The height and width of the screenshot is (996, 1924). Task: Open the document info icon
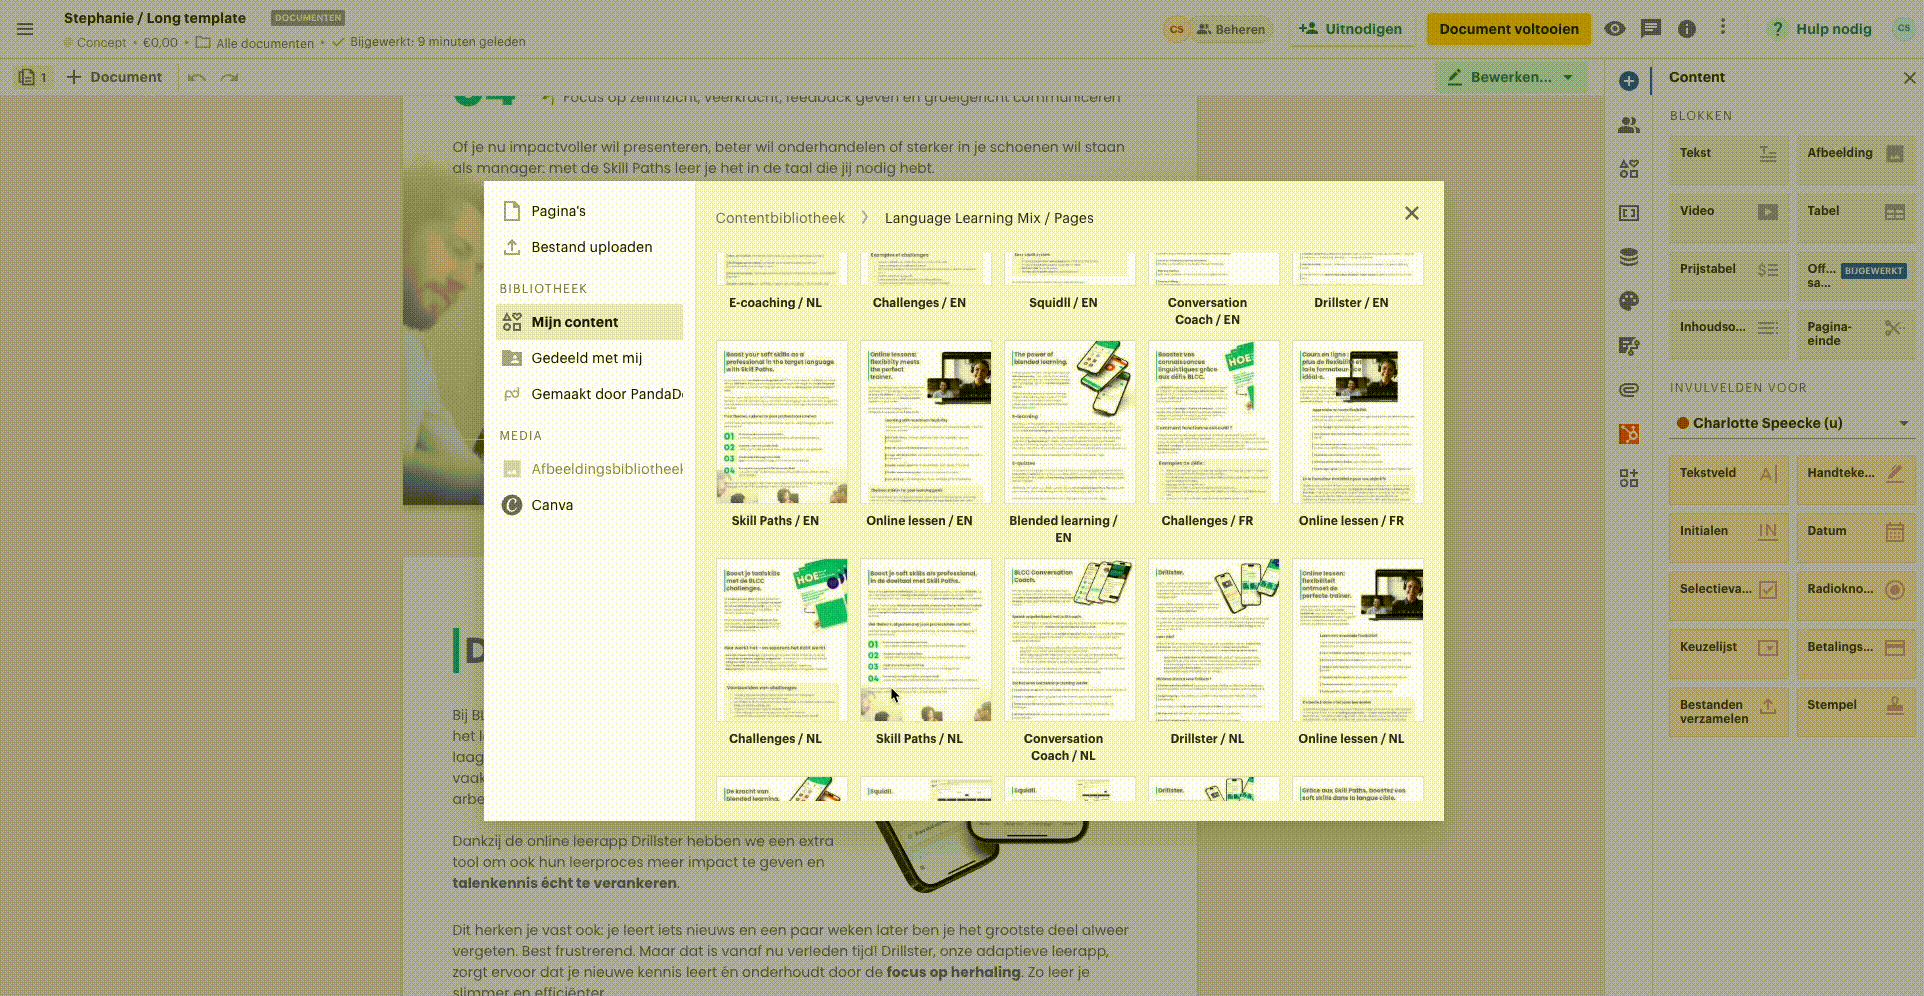1687,29
